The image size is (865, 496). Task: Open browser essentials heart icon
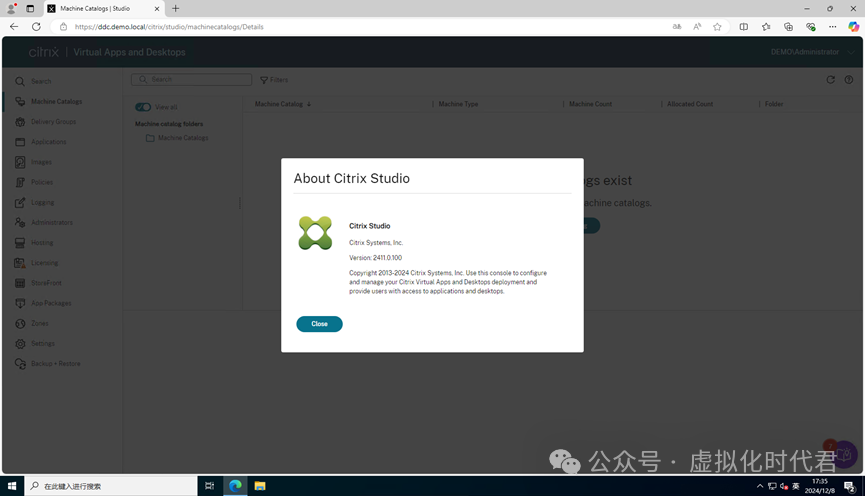[x=810, y=26]
